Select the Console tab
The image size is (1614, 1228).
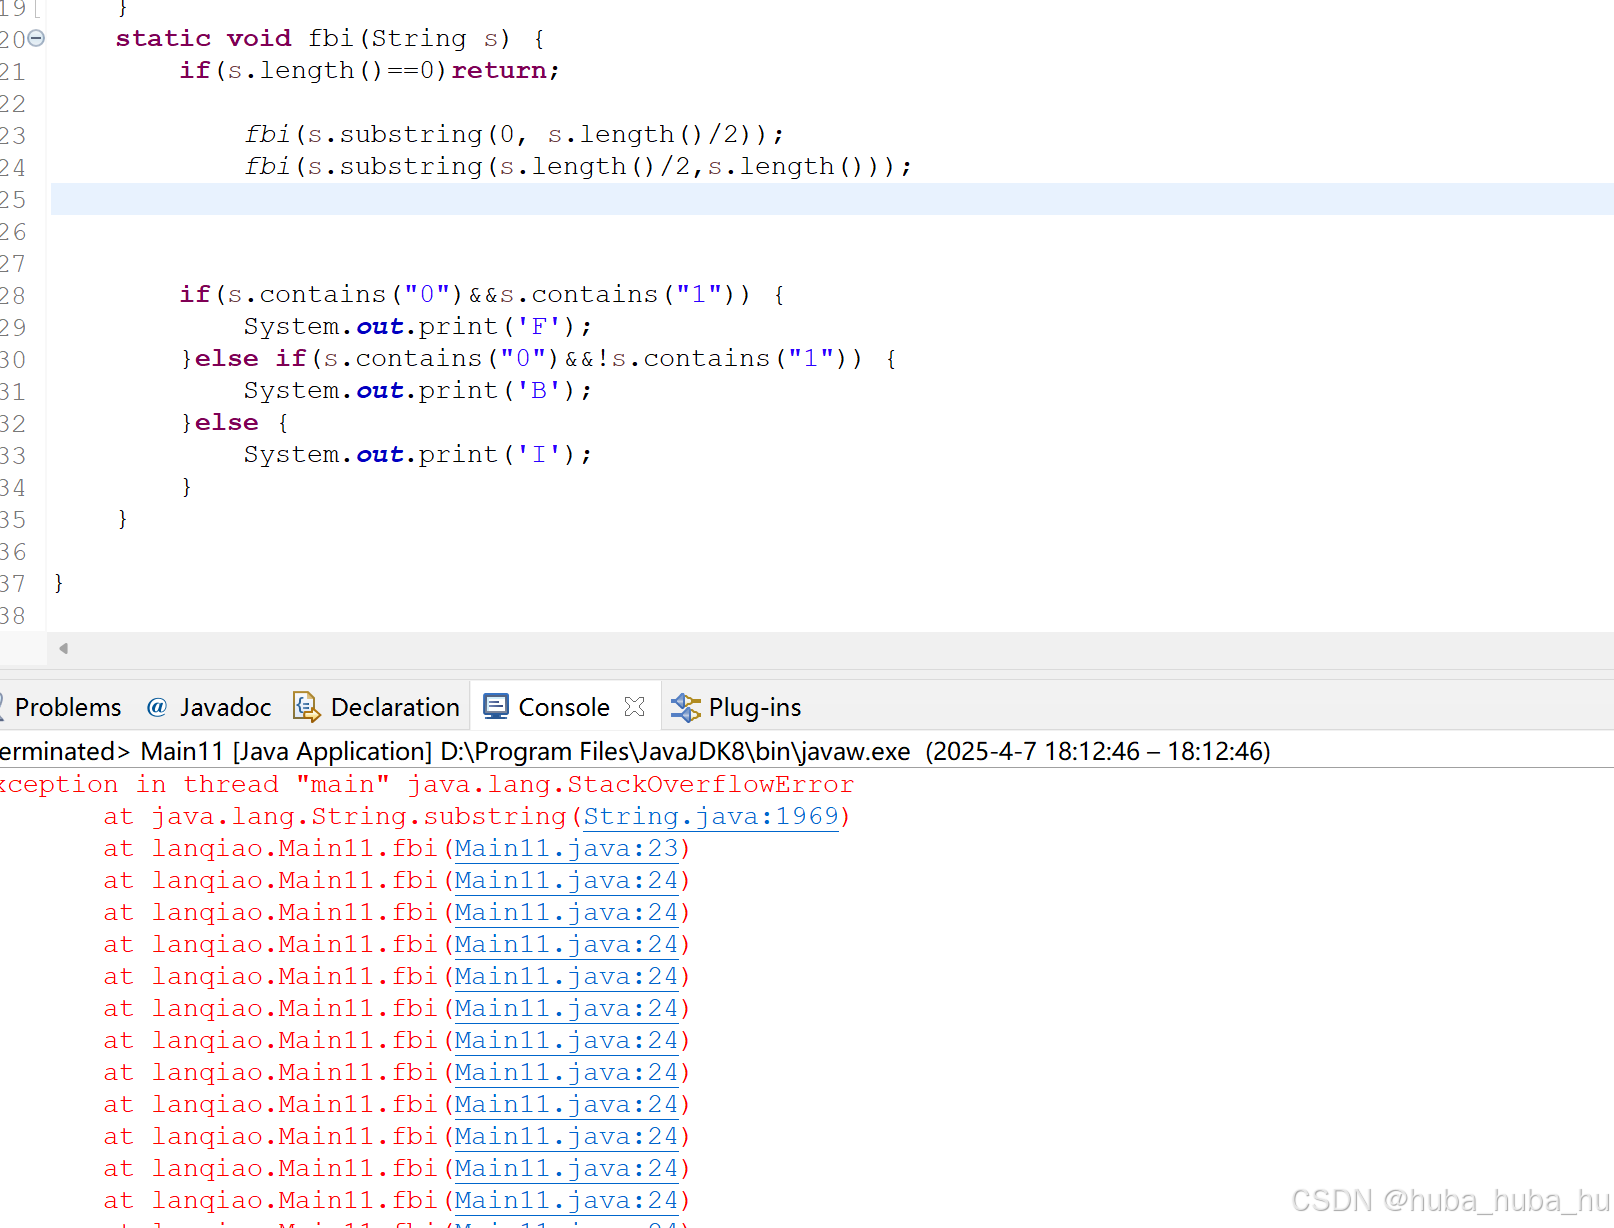[x=563, y=706]
